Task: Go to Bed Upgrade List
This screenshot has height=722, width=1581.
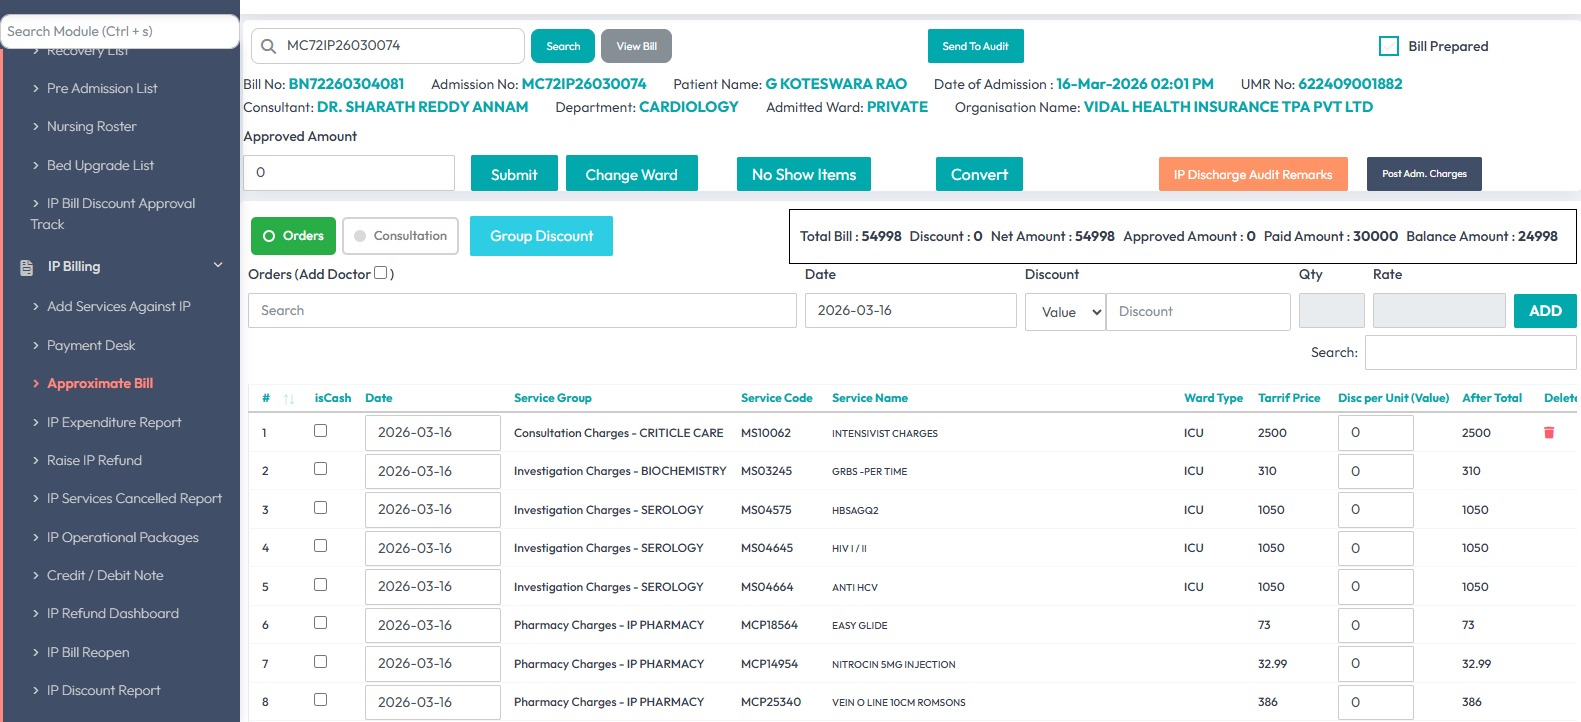Action: (100, 165)
